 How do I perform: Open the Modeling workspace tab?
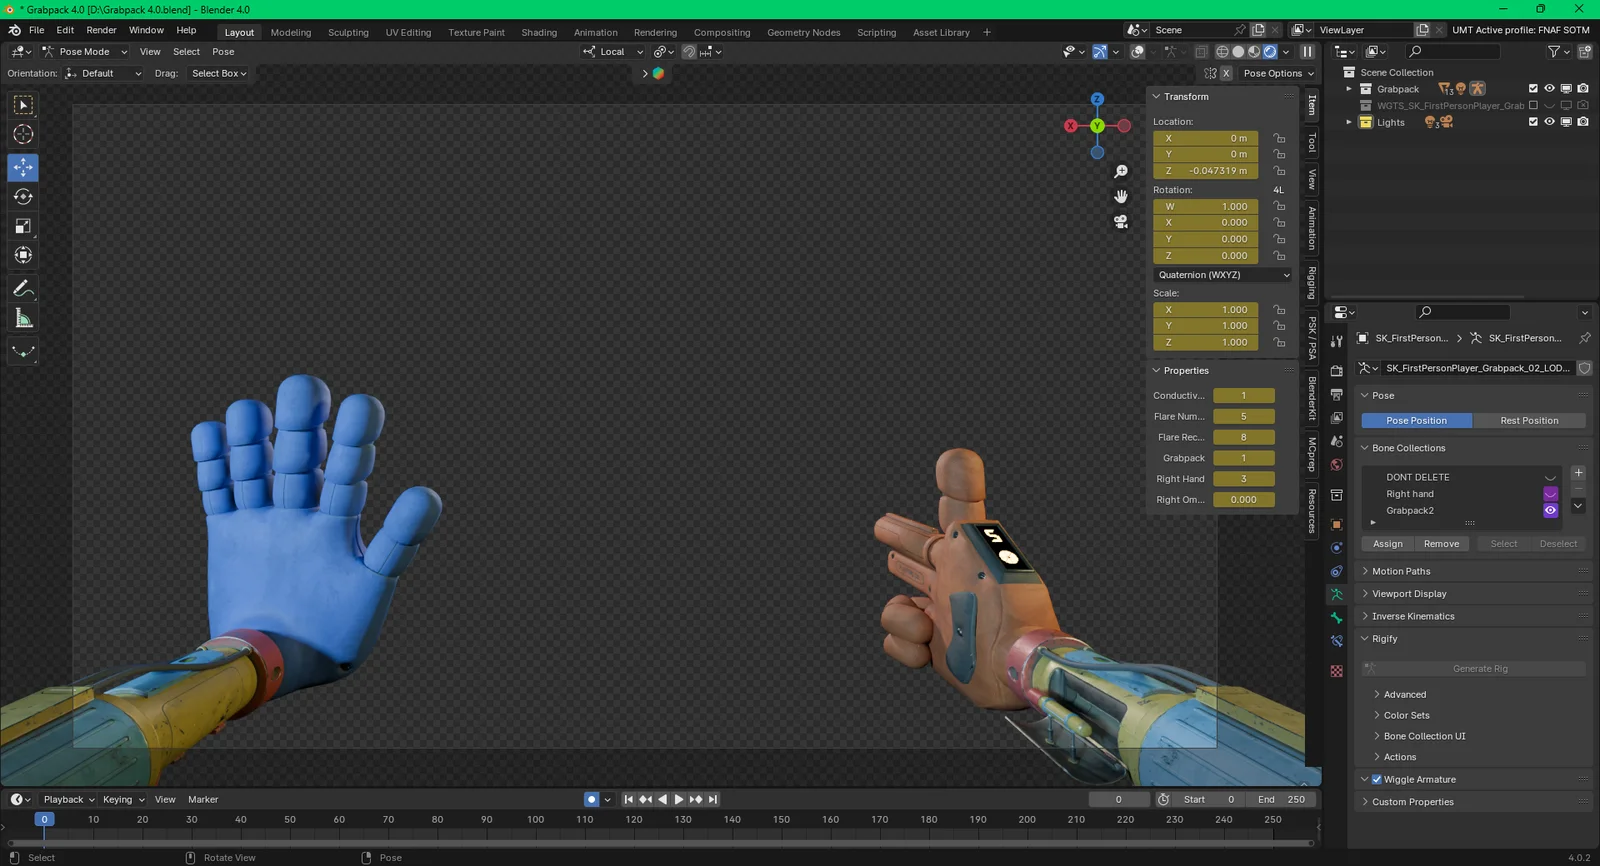pyautogui.click(x=291, y=32)
